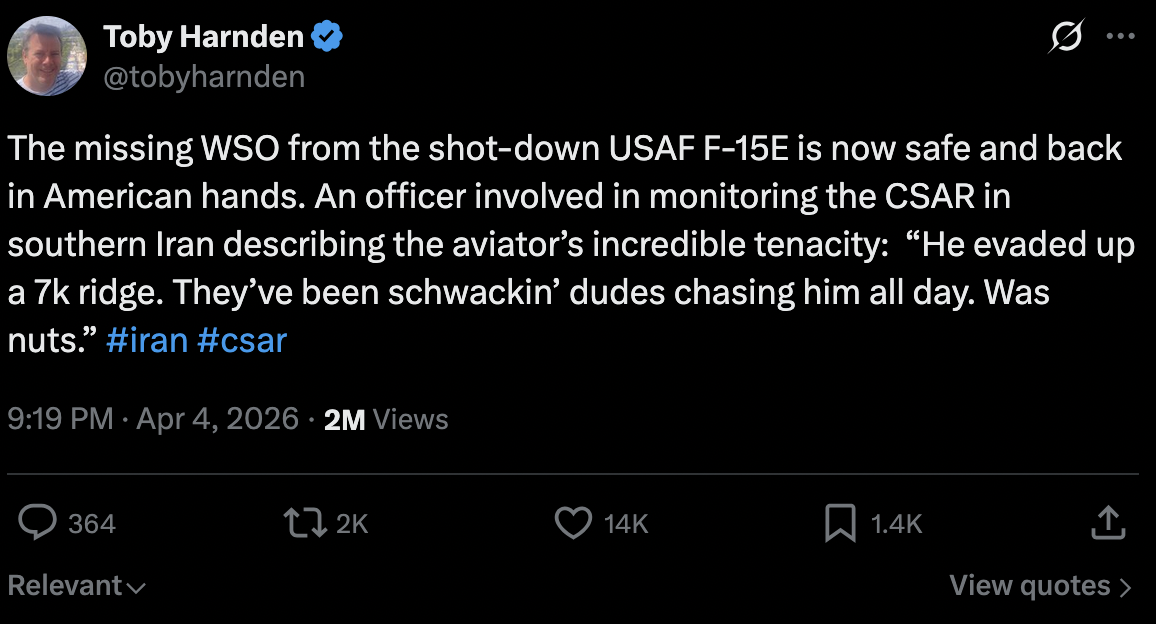Click the 2M Views count
Image resolution: width=1156 pixels, height=624 pixels.
(x=386, y=419)
